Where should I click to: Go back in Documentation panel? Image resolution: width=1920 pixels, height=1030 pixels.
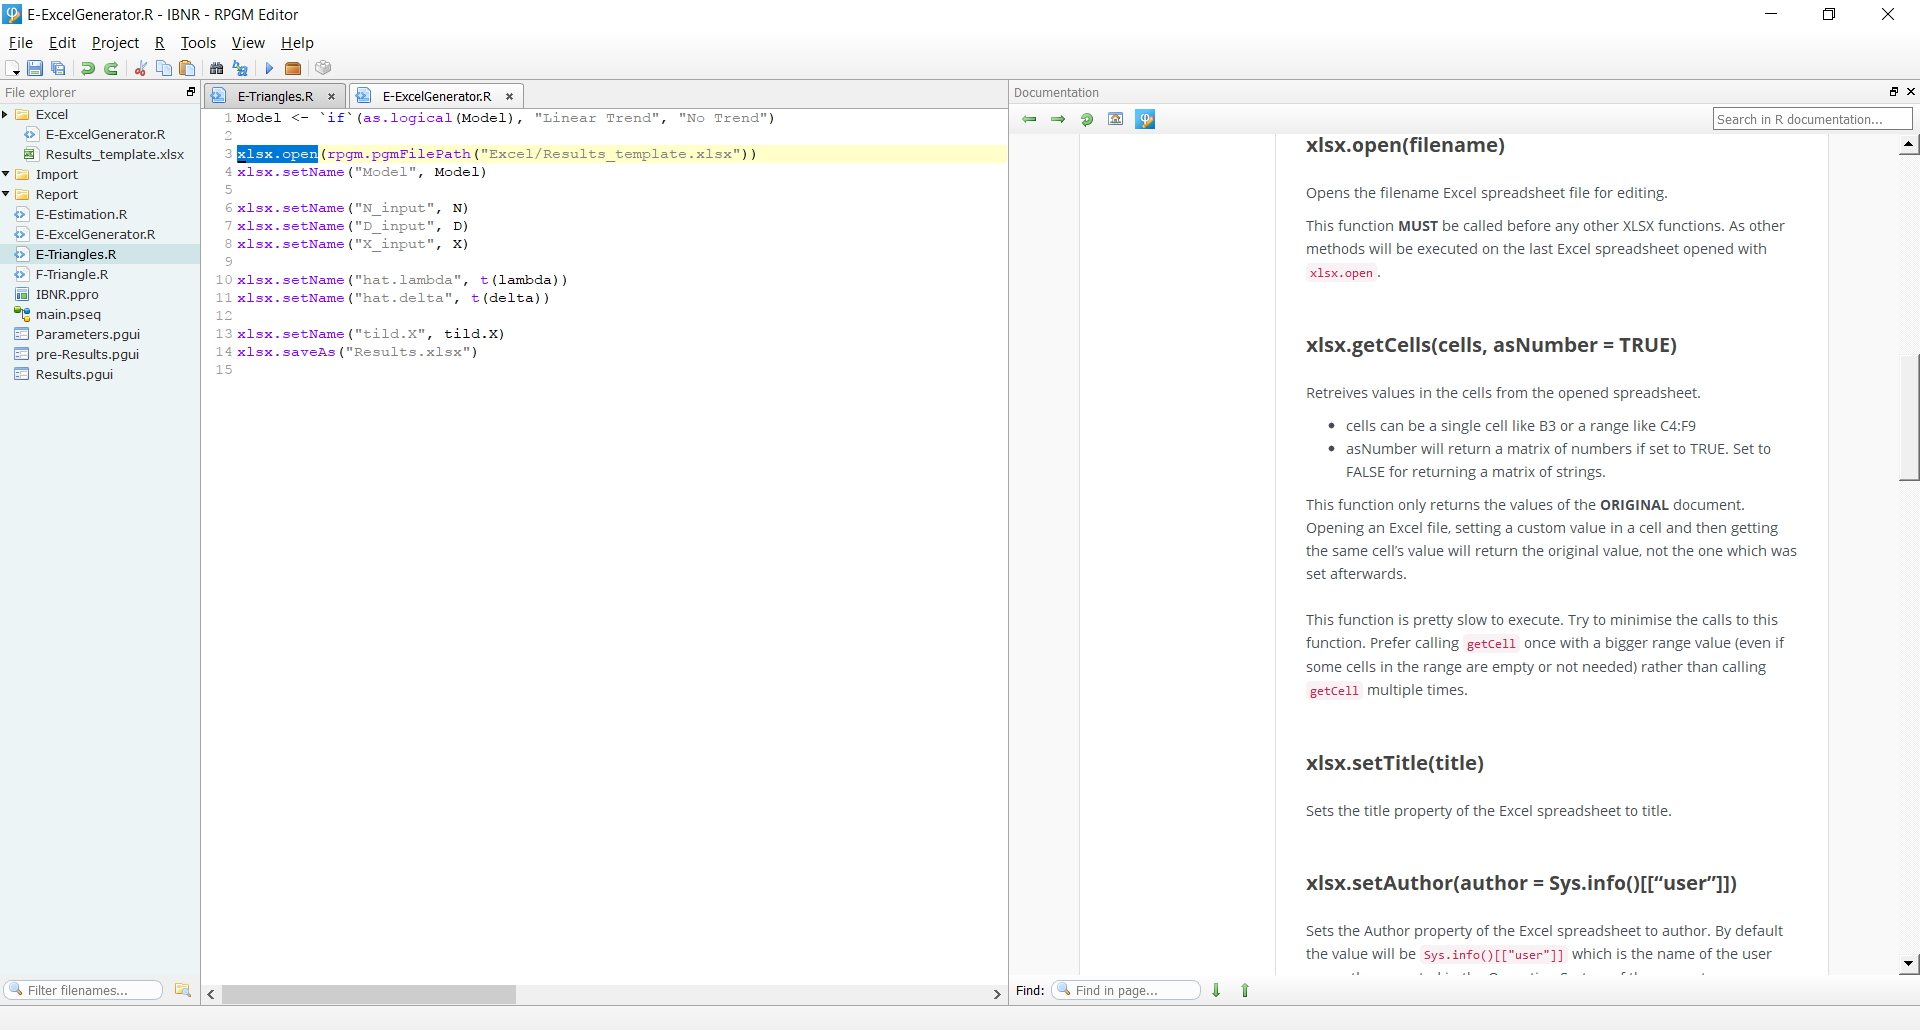[1029, 119]
